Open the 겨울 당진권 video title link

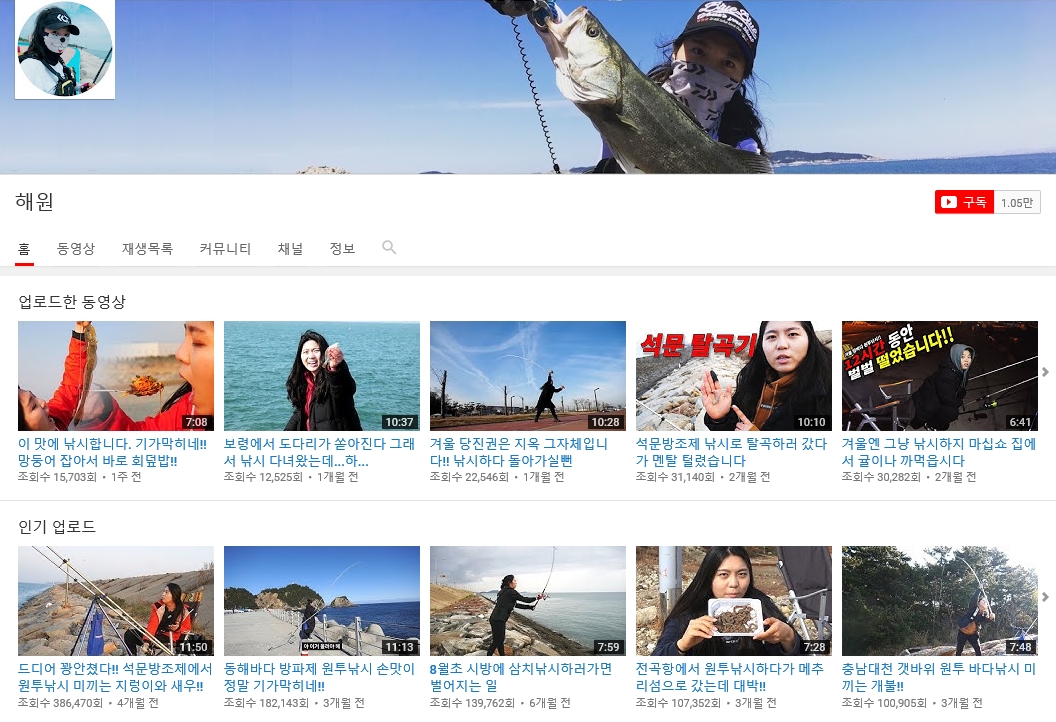pos(518,452)
